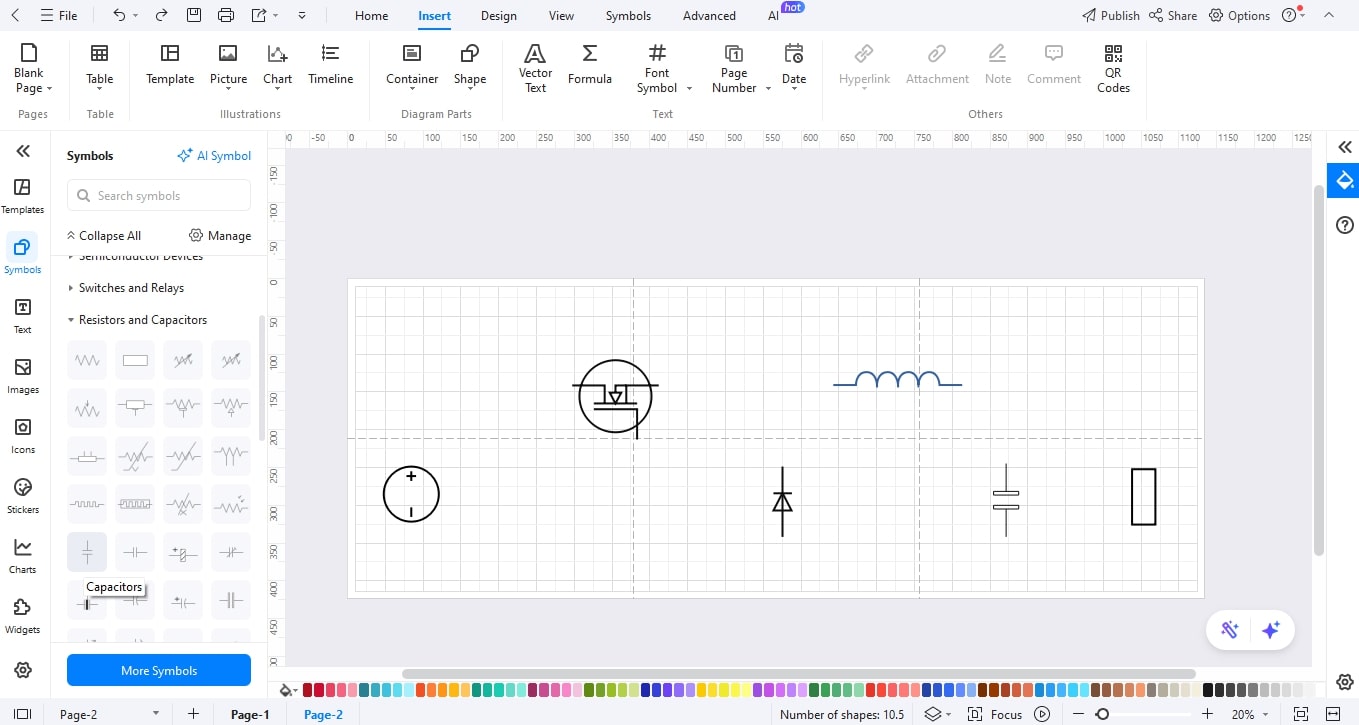Insert a Timeline illustration
The height and width of the screenshot is (725, 1359).
pos(330,67)
